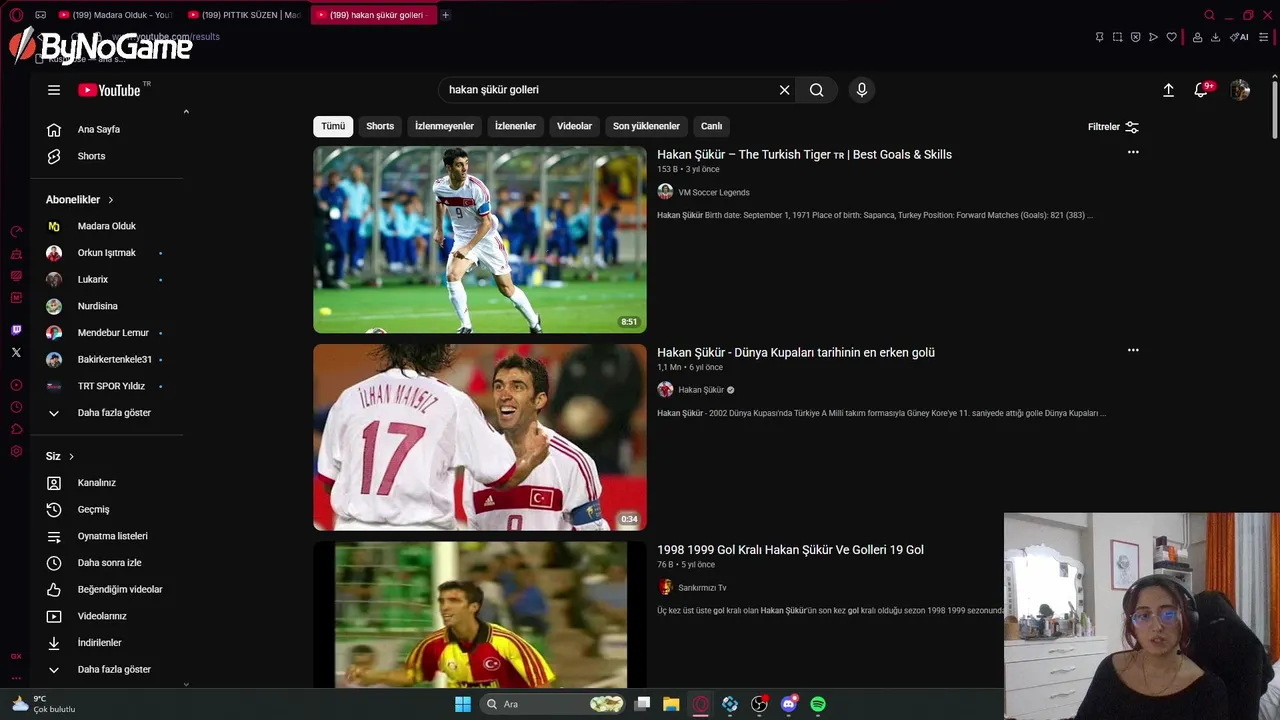
Task: Open the YouTube guide hamburger menu
Action: (x=54, y=90)
